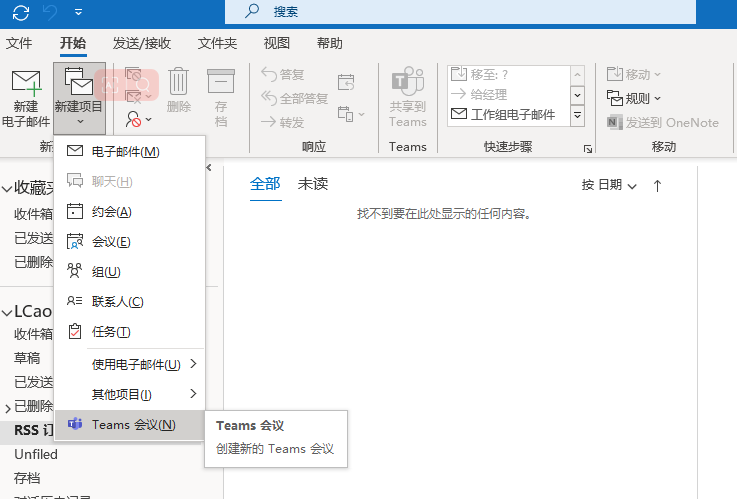
Task: Open the 帮助 ribbon tab
Action: [x=329, y=43]
